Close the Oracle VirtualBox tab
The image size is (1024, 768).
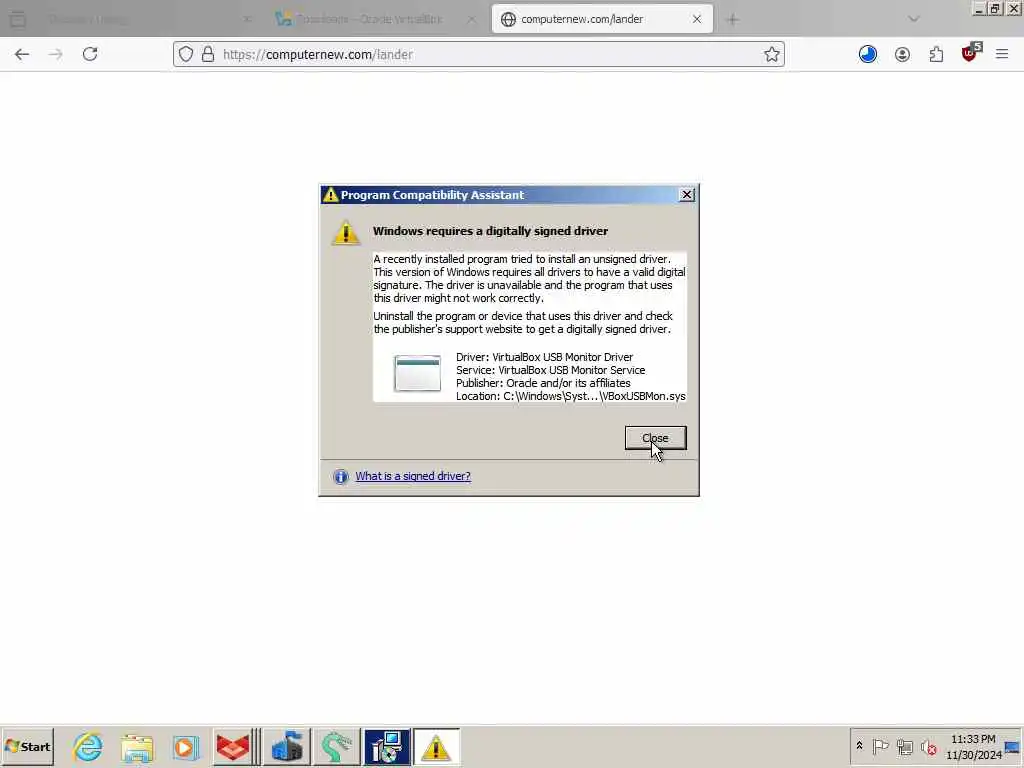coord(472,19)
